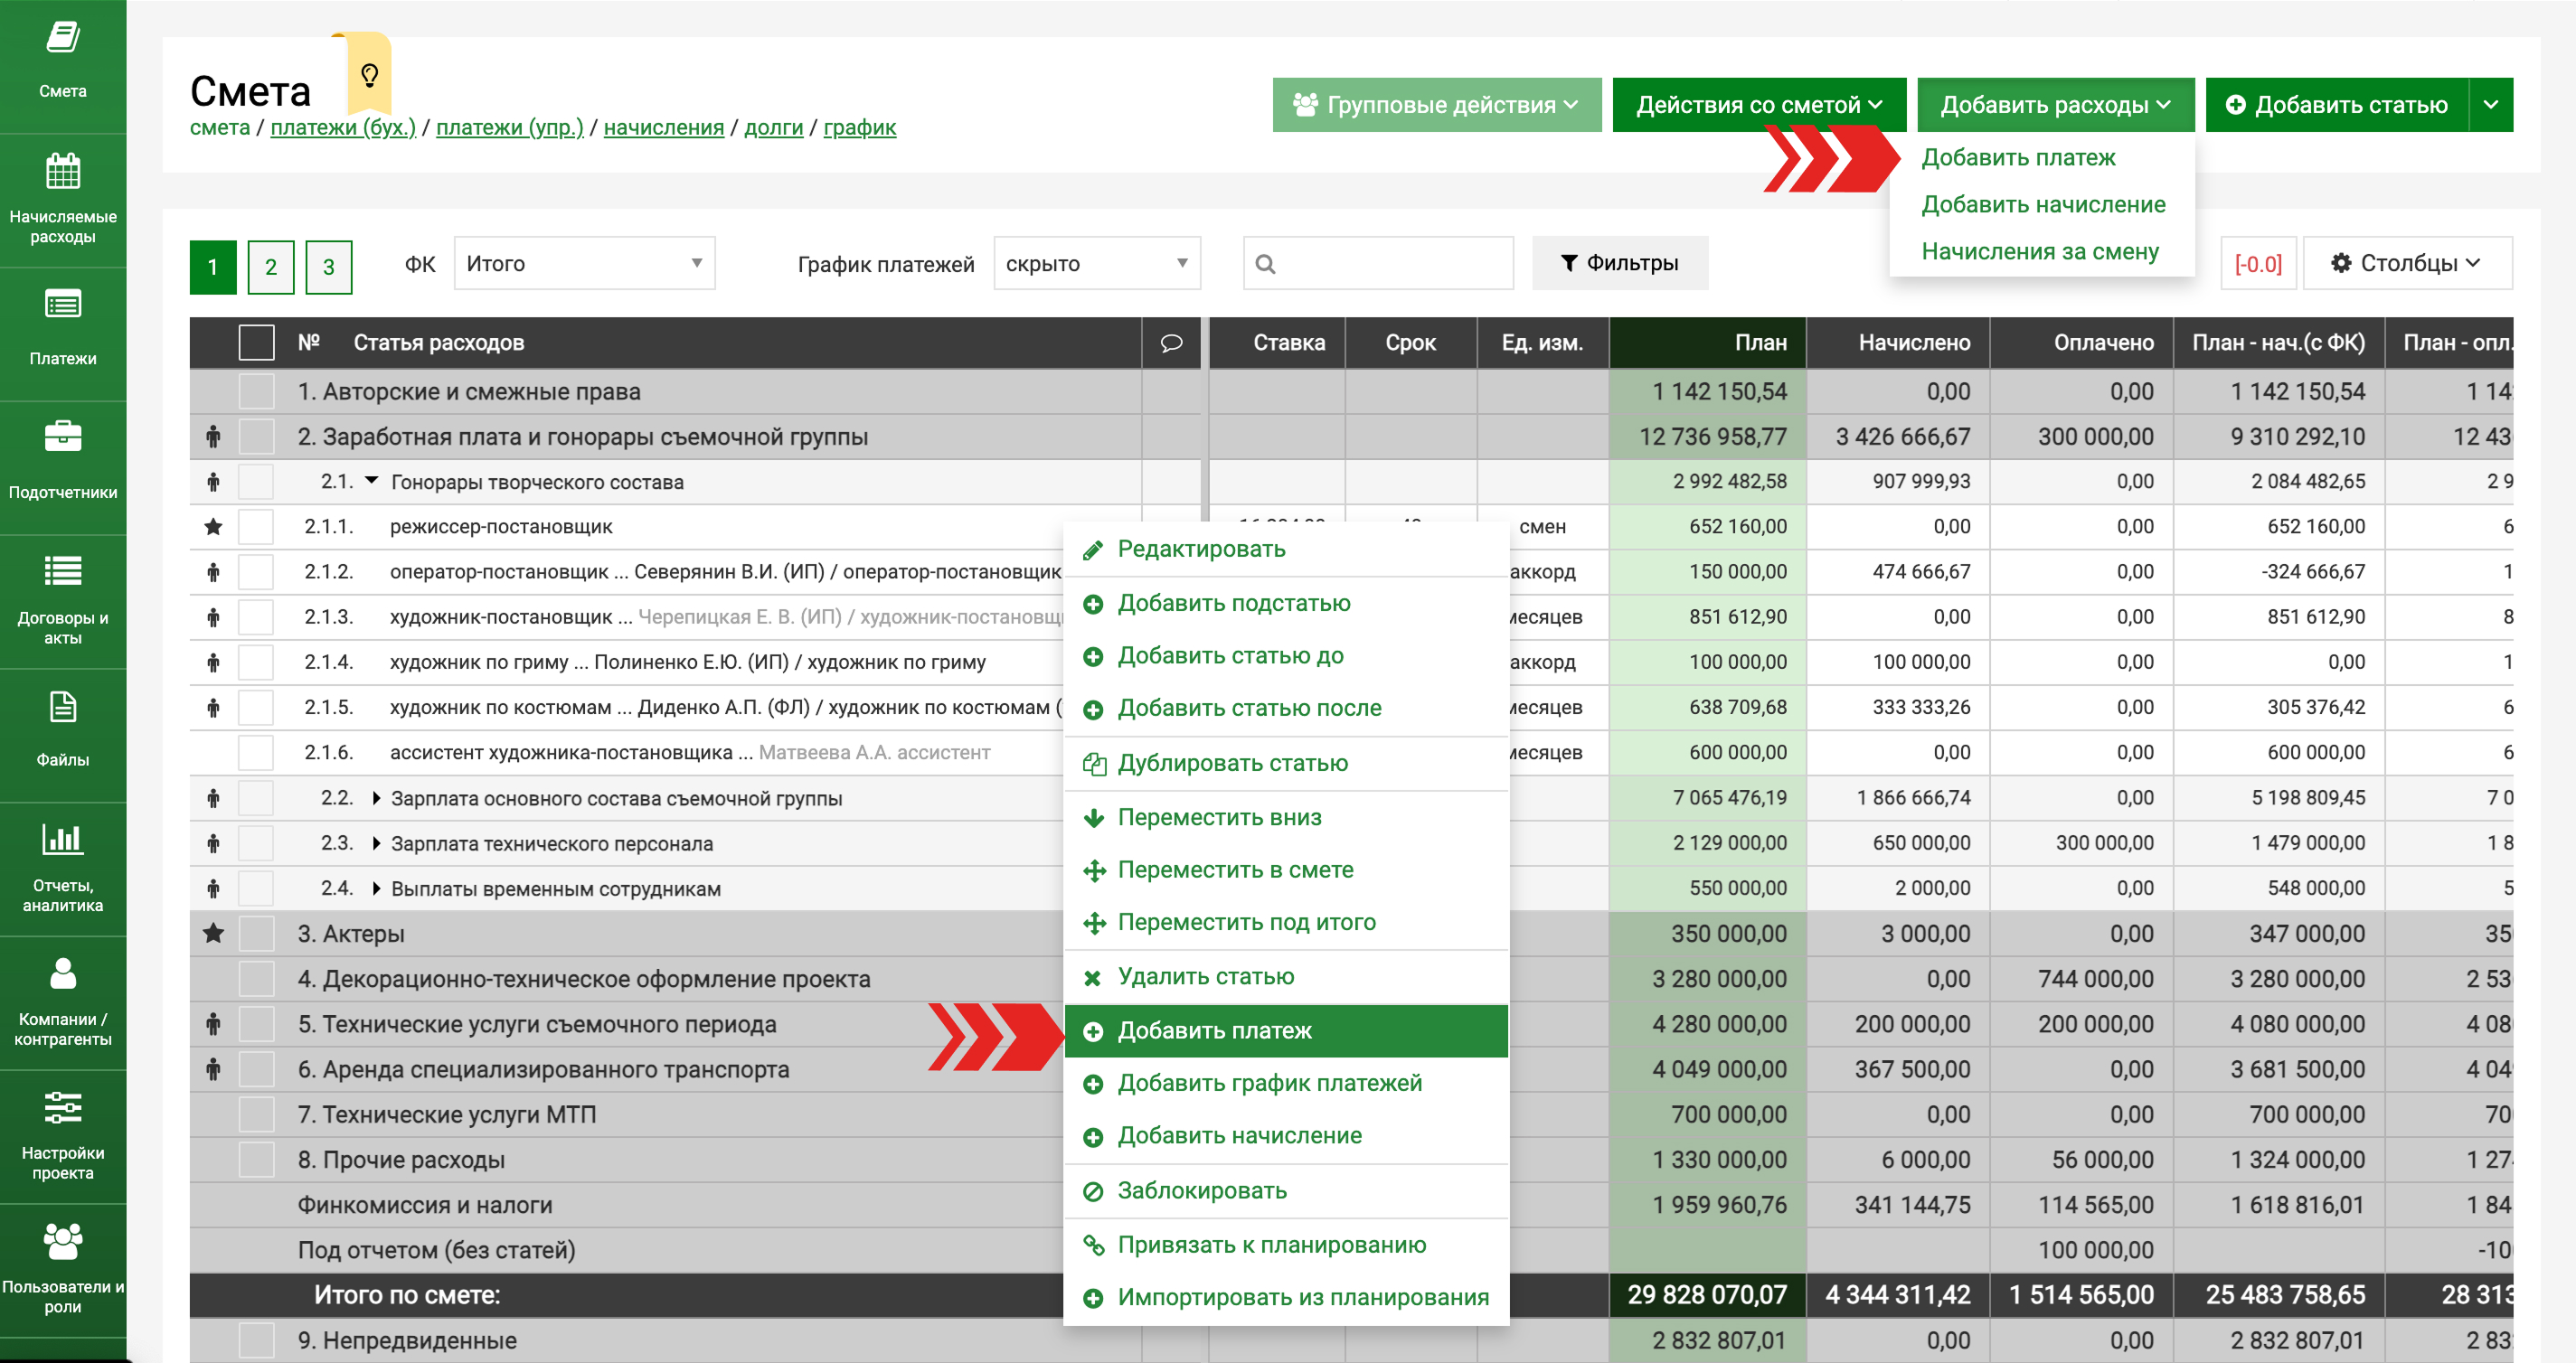
Task: Open the Отчеты, аналитика chart icon
Action: point(62,838)
